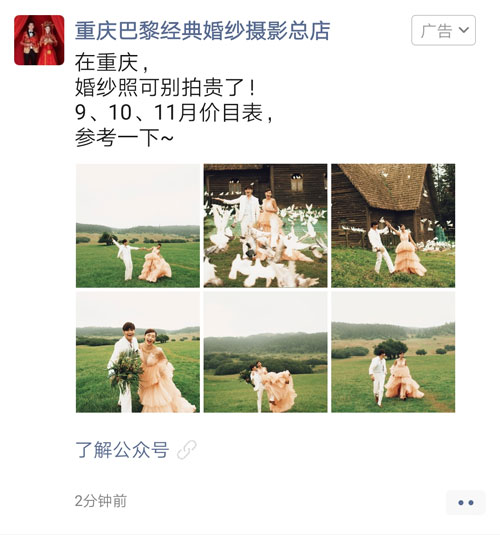View photo of couple walking toward camera
The image size is (500, 535).
click(x=393, y=352)
